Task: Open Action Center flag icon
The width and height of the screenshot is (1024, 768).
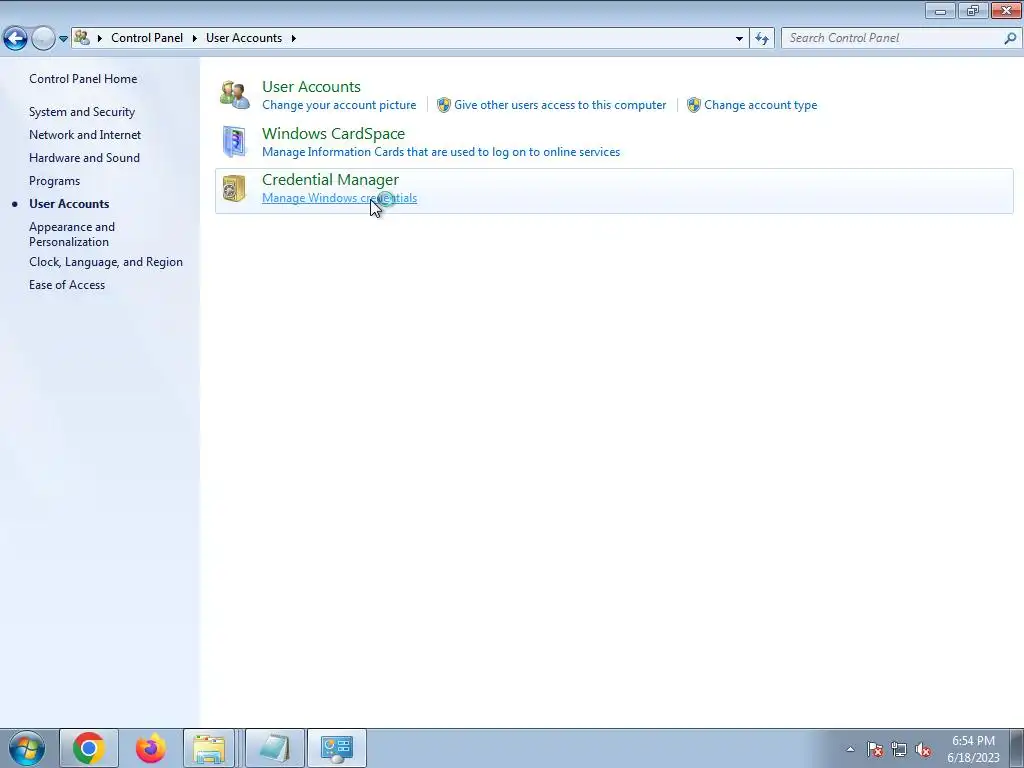Action: point(875,749)
